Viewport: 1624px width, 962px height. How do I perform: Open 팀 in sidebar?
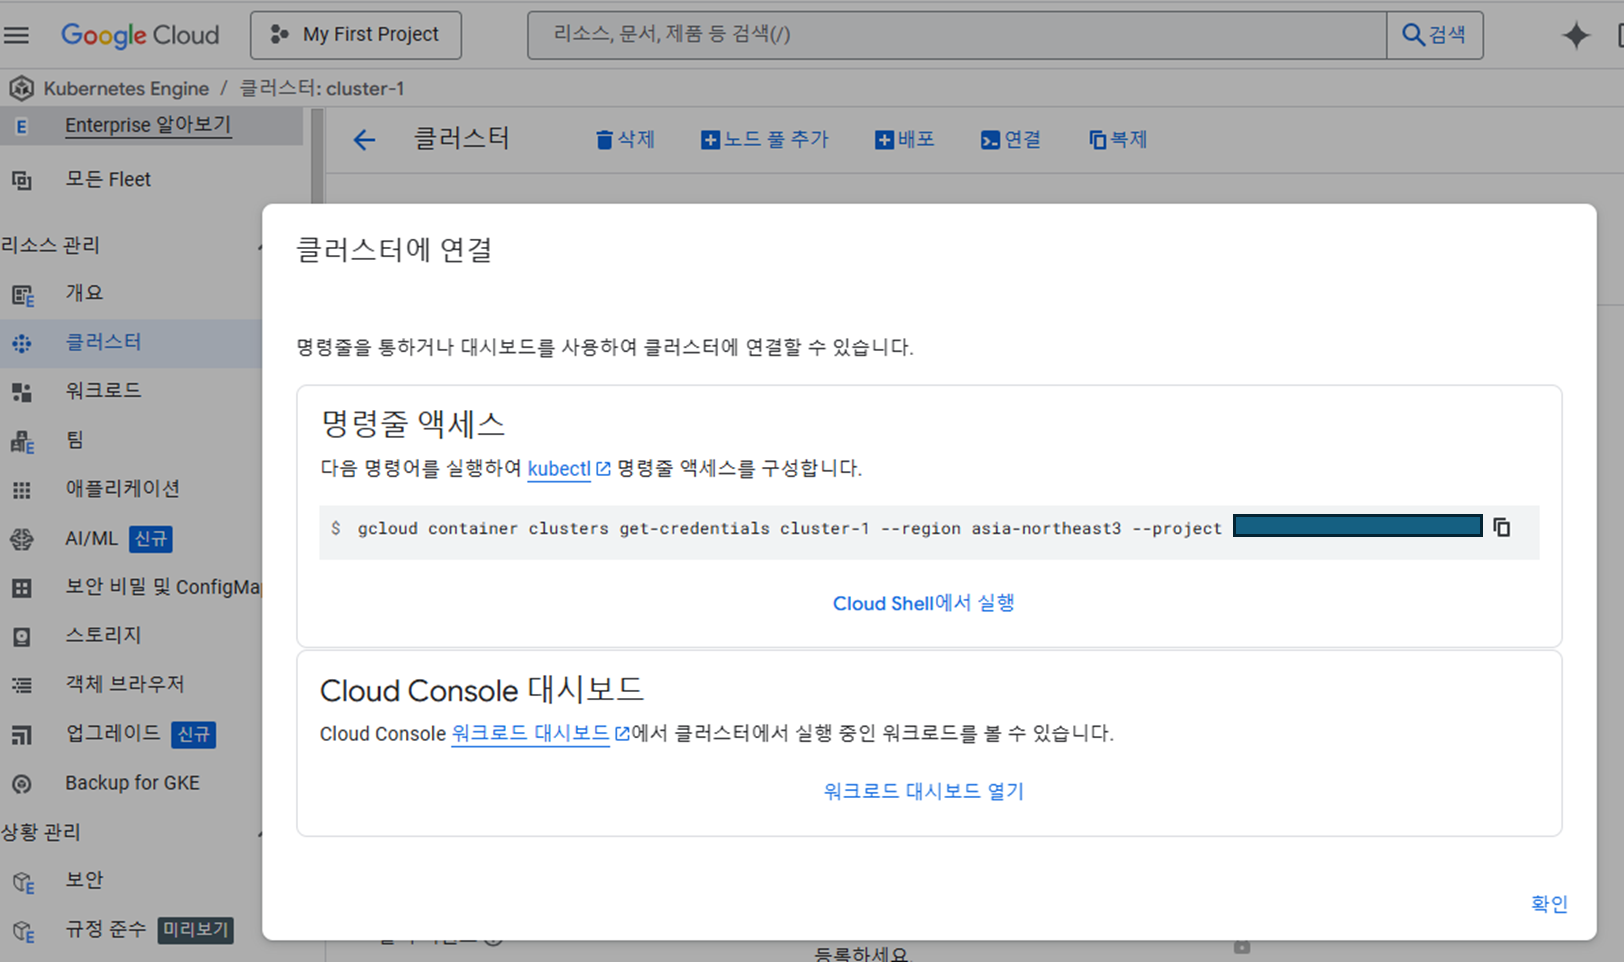74,440
